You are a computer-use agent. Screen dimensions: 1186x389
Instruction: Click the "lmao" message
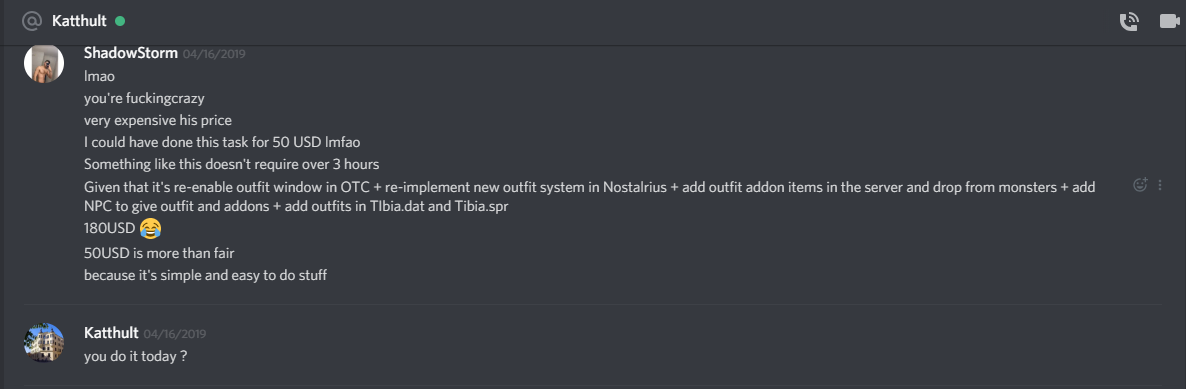click(x=99, y=76)
